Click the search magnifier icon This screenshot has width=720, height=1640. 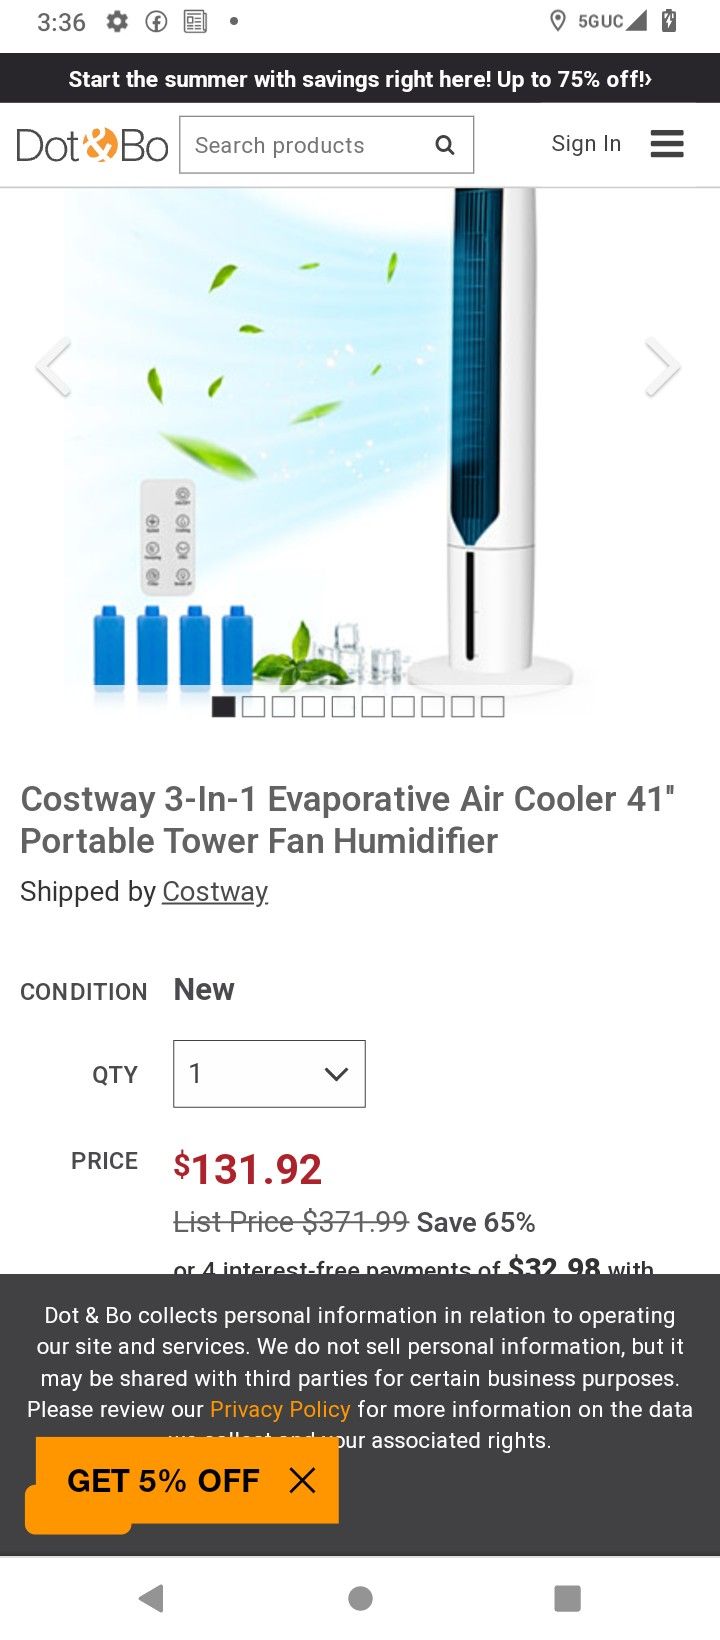click(445, 146)
